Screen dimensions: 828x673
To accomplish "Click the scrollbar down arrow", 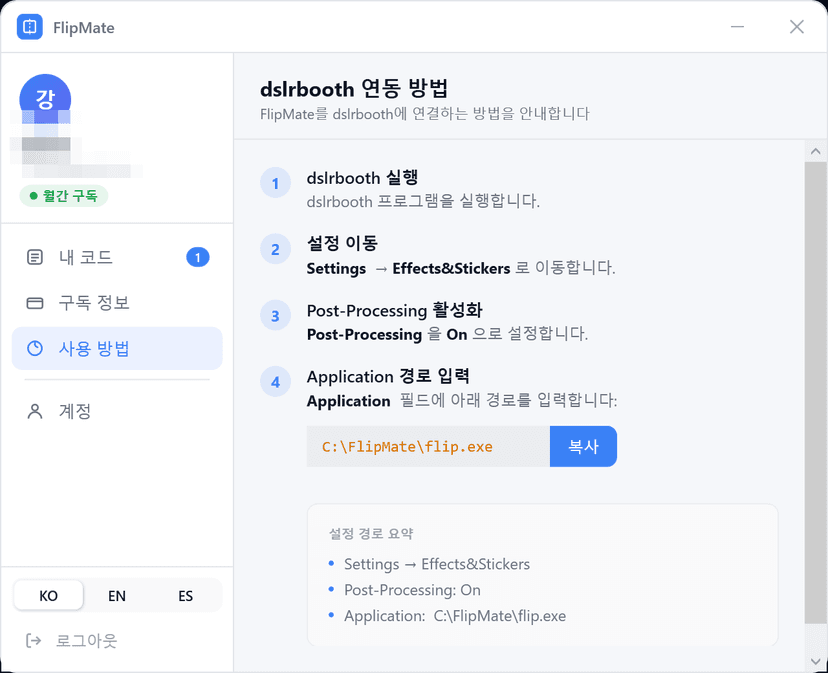I will tap(814, 662).
